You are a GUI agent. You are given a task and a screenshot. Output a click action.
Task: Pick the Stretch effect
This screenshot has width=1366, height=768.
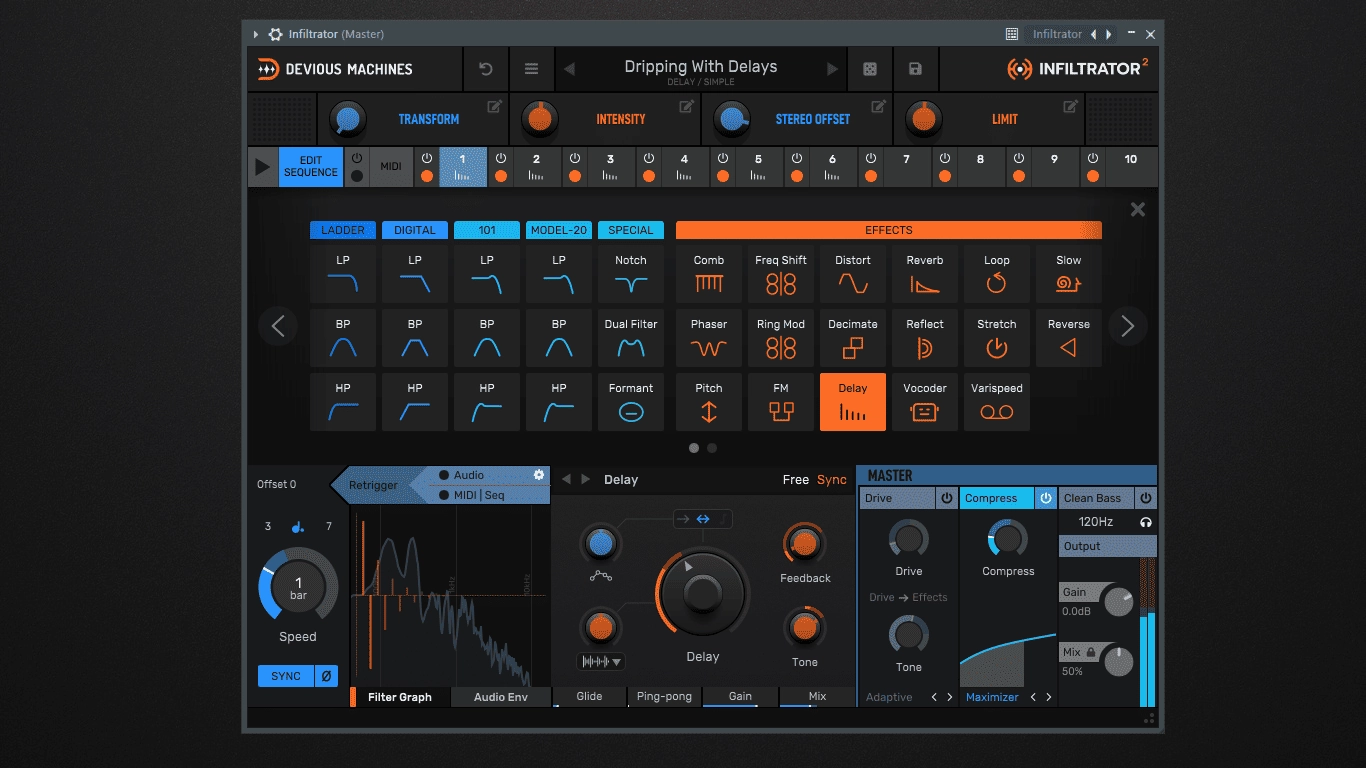[997, 338]
